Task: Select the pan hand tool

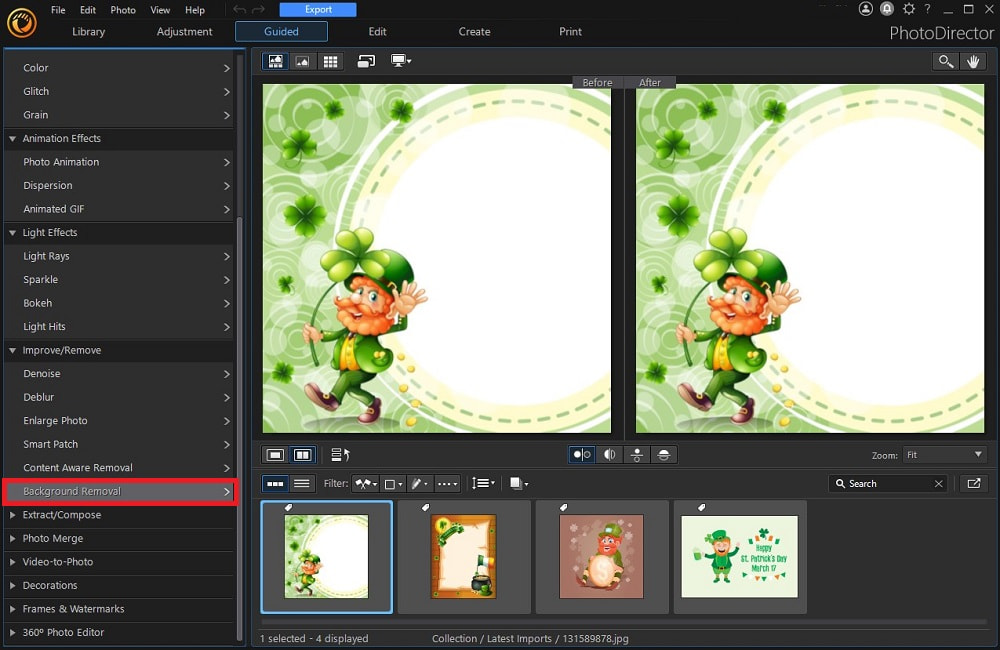Action: tap(973, 61)
